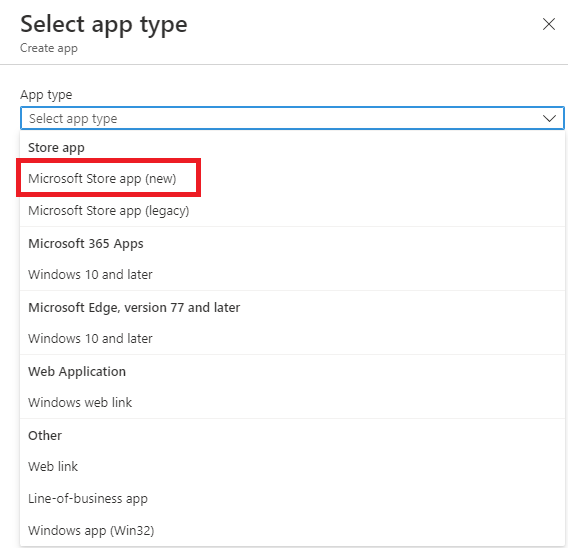Viewport: 568px width, 548px height.
Task: Click the Select app type placeholder field
Action: [x=292, y=118]
